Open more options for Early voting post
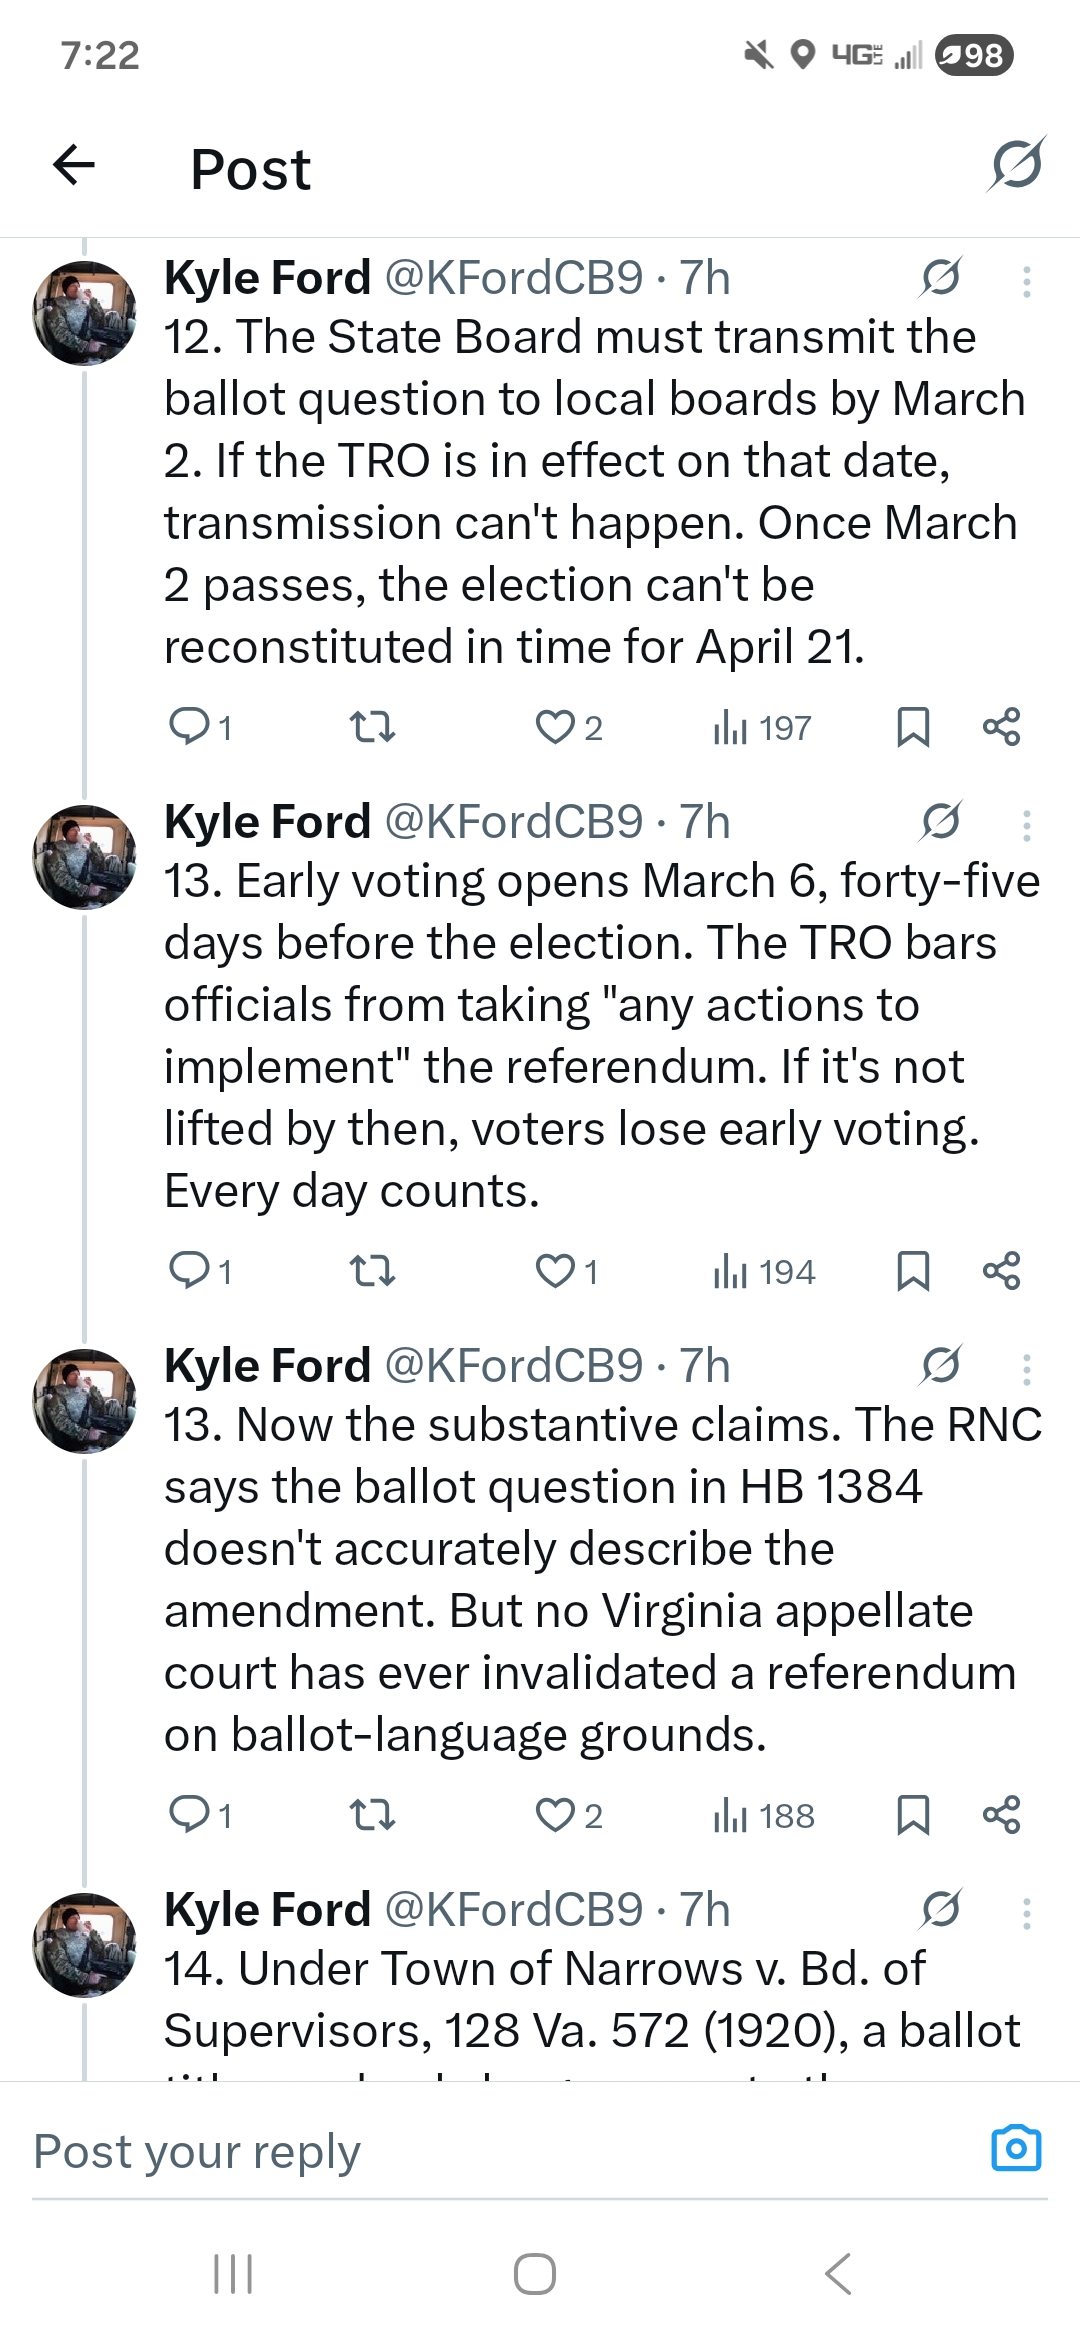This screenshot has width=1080, height=2340. 1026,826
